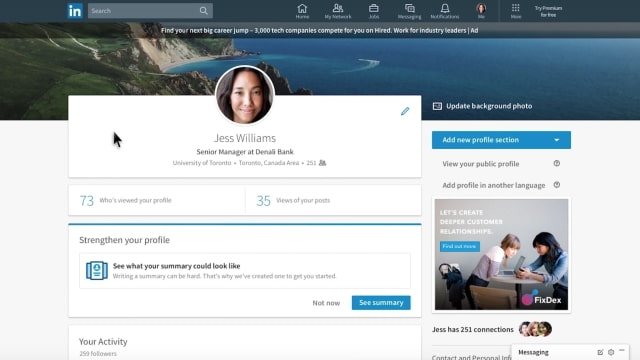
Task: Click Add profile in another language
Action: click(493, 185)
